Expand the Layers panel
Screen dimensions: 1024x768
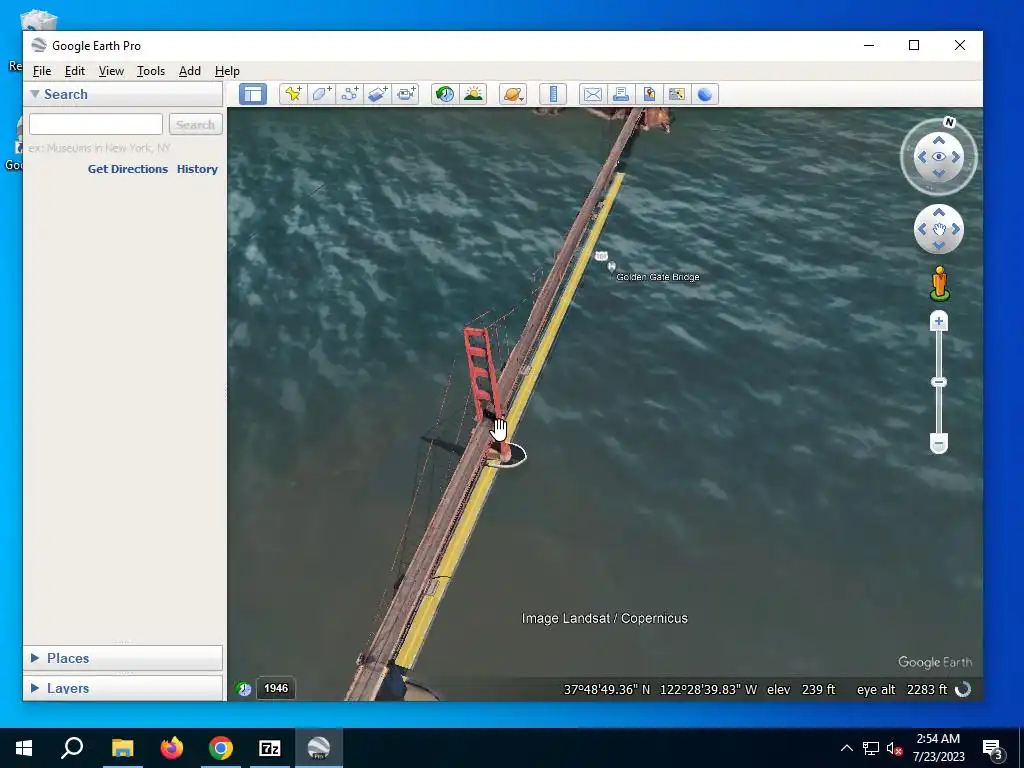[x=35, y=688]
